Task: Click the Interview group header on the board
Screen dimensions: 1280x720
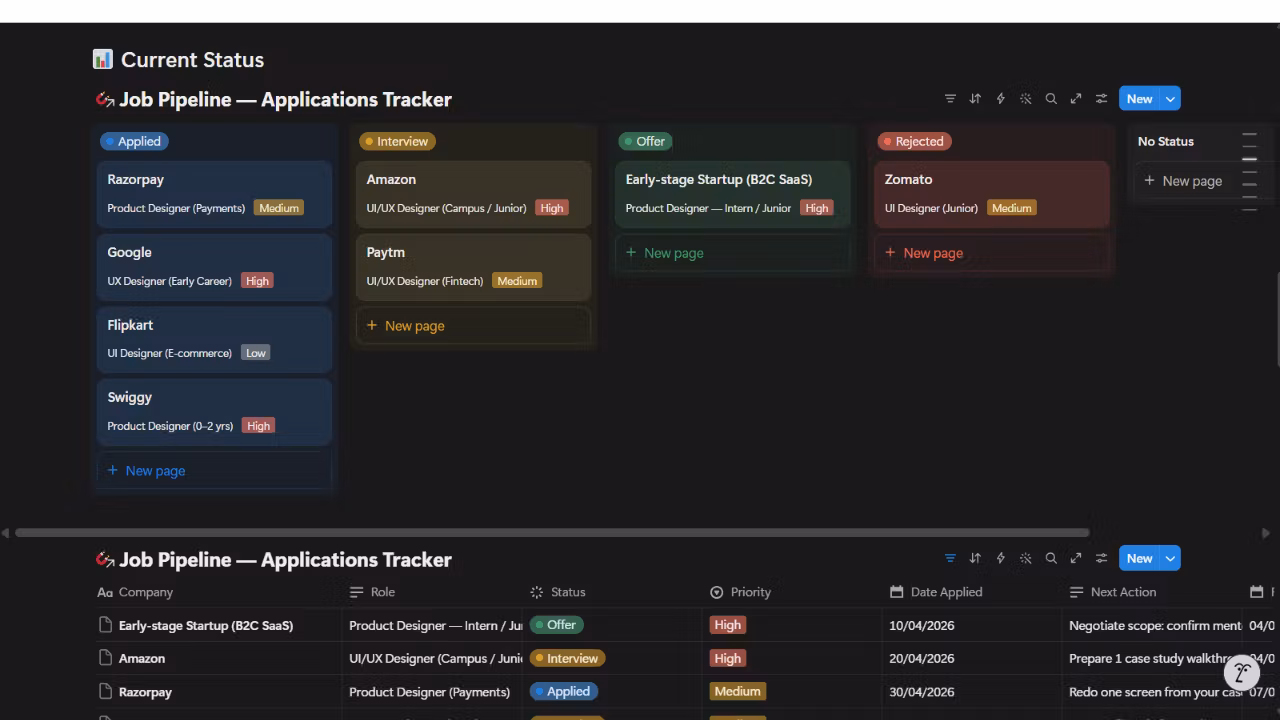Action: click(397, 141)
